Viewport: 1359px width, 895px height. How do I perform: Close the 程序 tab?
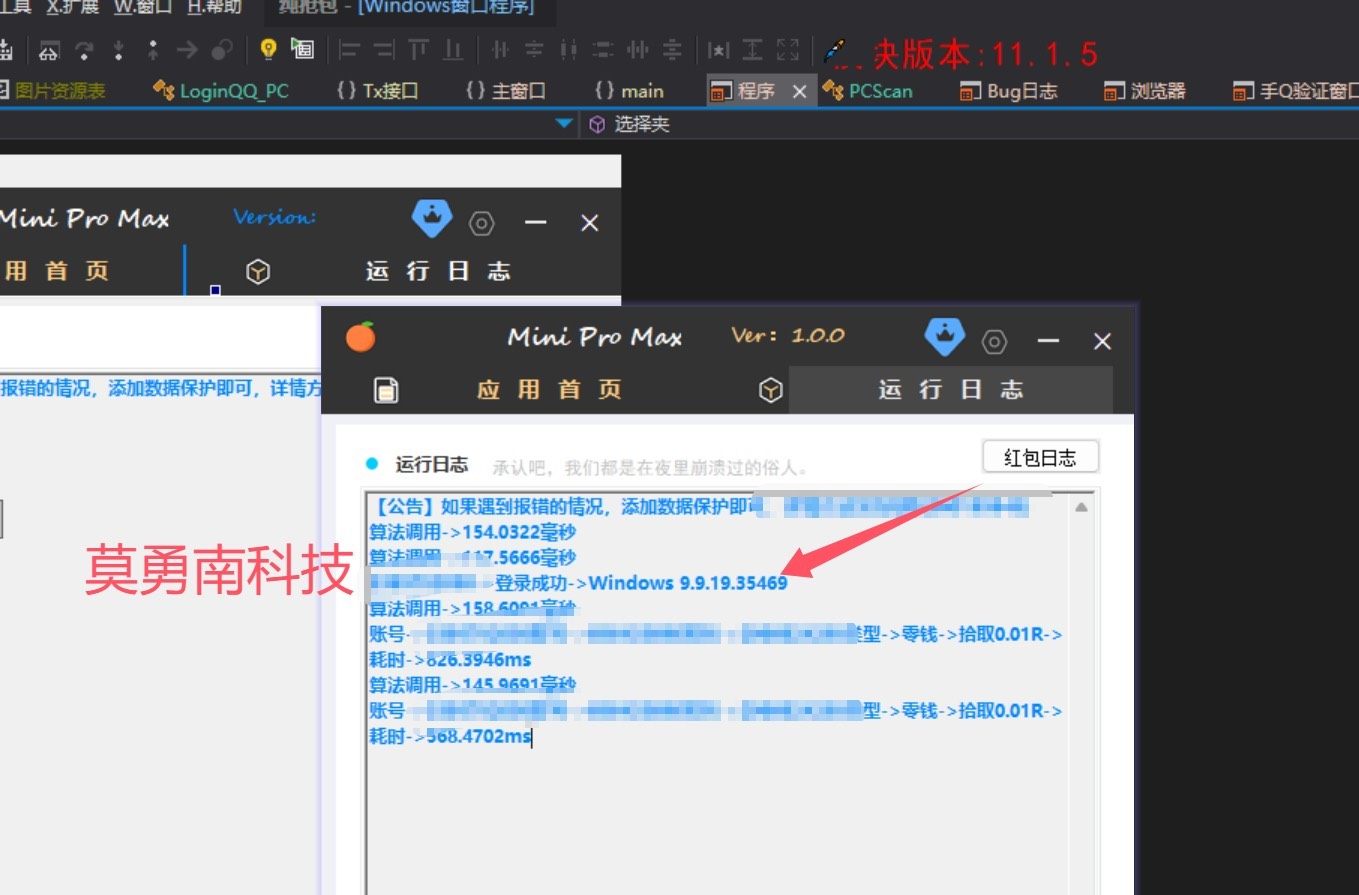(x=799, y=92)
